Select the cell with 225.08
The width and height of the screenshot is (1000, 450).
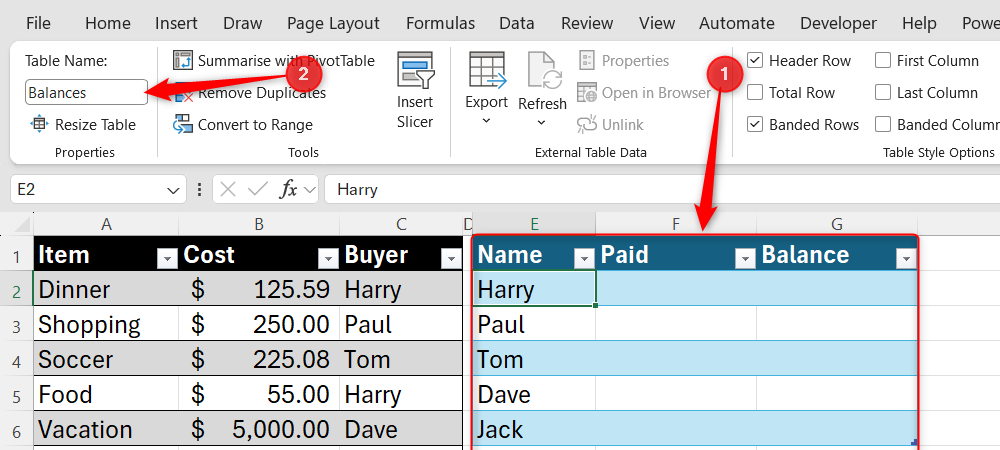tap(259, 359)
